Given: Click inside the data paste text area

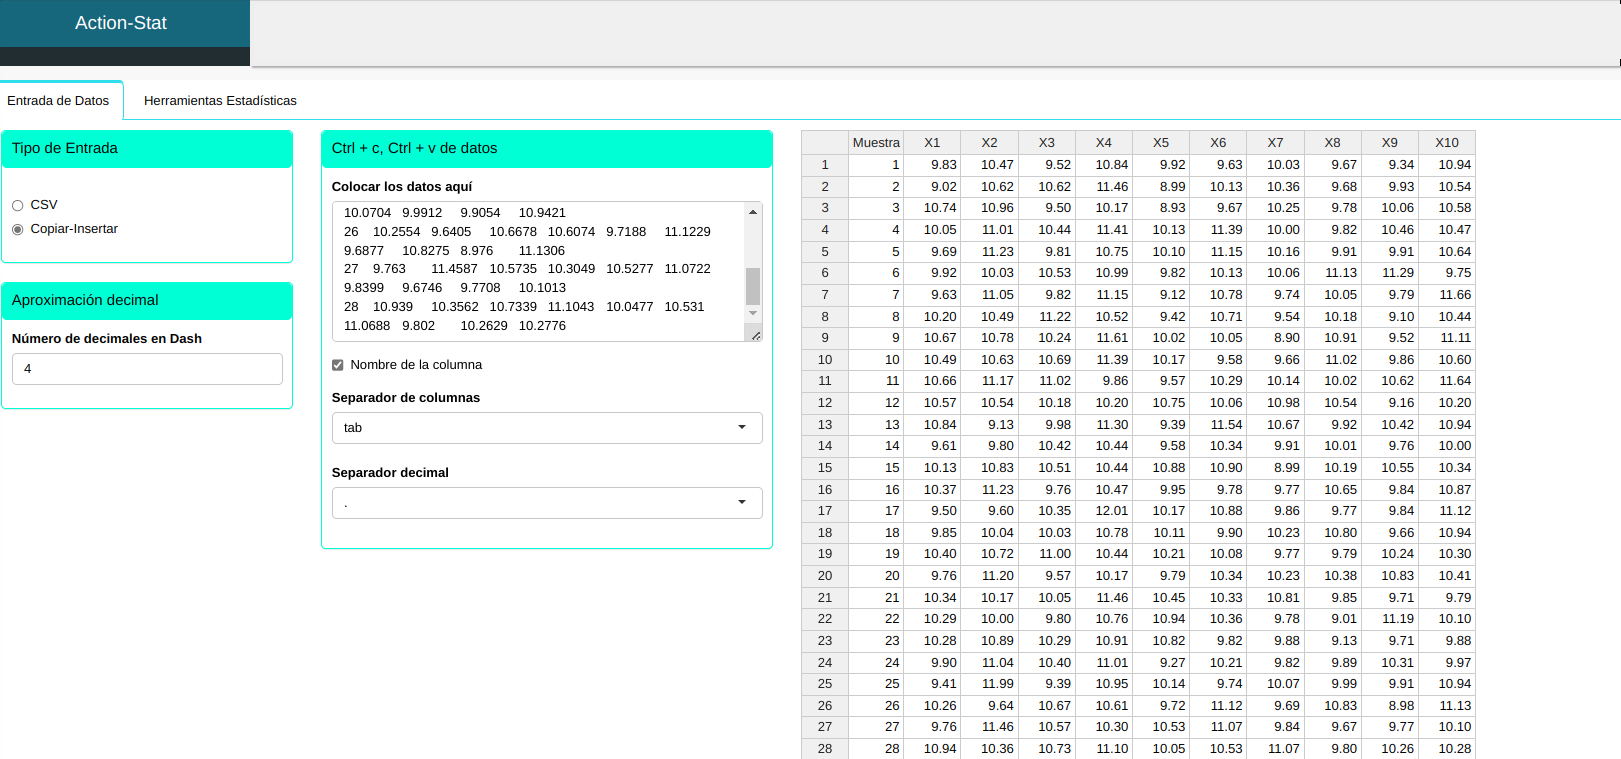Looking at the screenshot, I should point(540,270).
